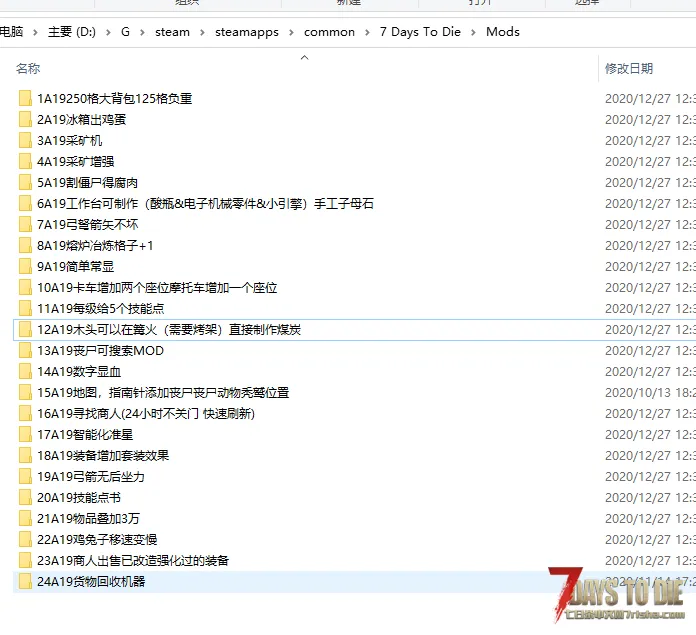Click folder icon beside 15A19地图 folder name
The width and height of the screenshot is (696, 635).
[25, 393]
